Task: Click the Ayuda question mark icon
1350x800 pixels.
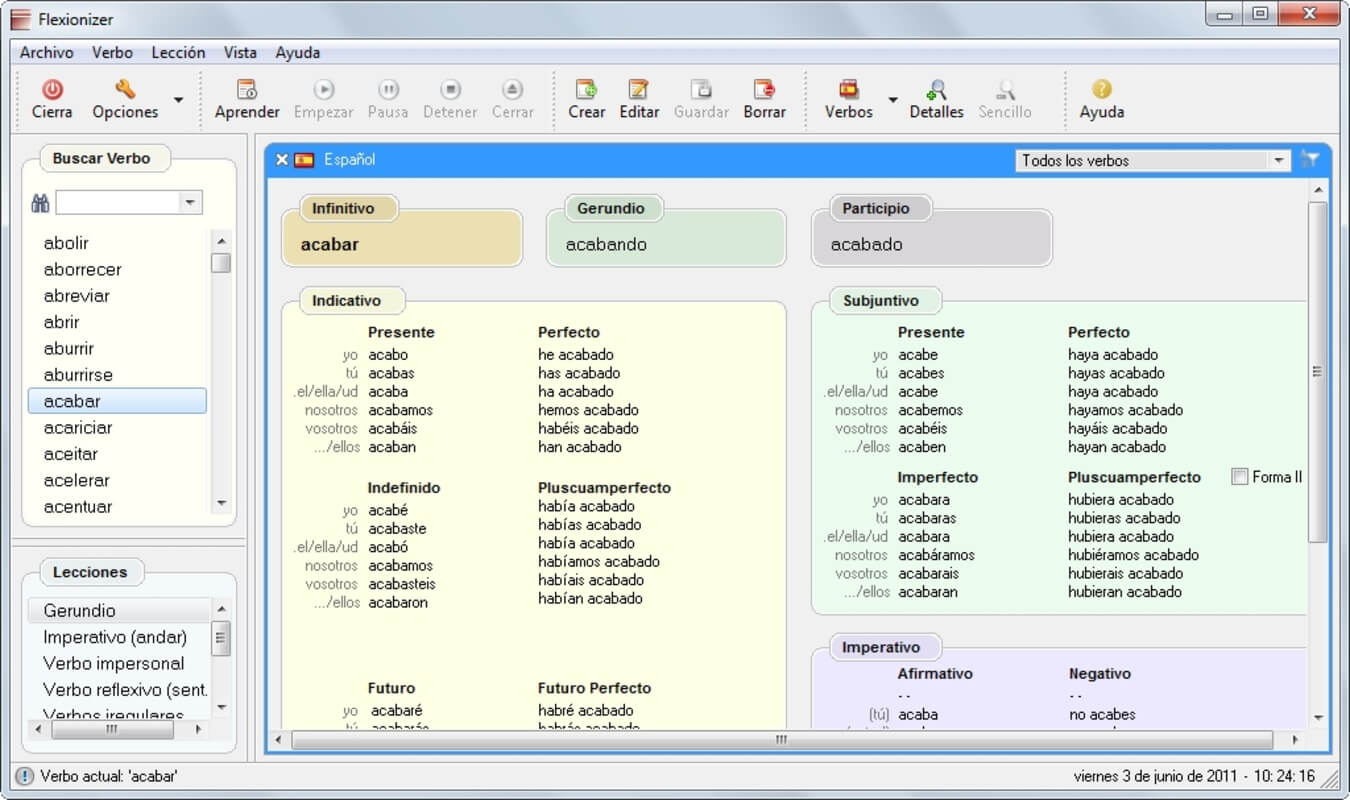Action: 1101,90
